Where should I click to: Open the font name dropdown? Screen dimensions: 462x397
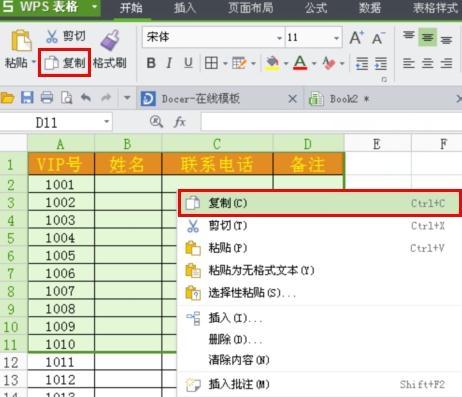[279, 38]
